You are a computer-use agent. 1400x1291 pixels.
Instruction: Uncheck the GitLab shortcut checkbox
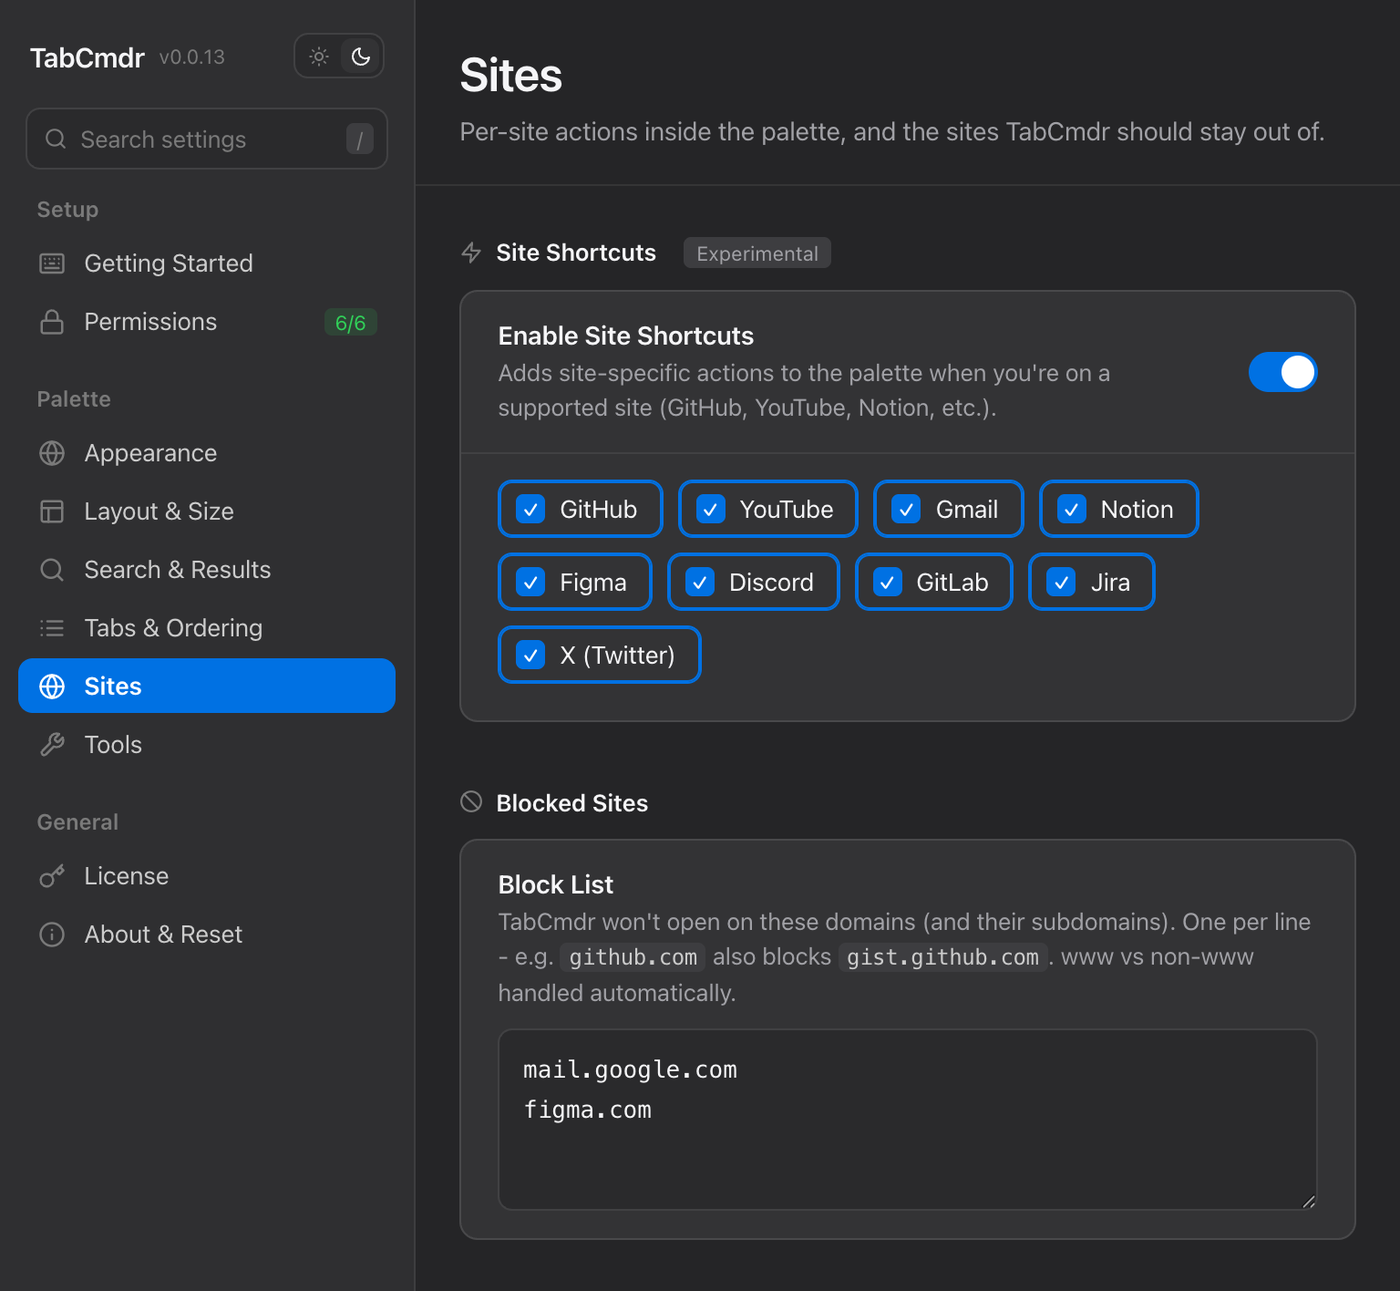(x=888, y=582)
